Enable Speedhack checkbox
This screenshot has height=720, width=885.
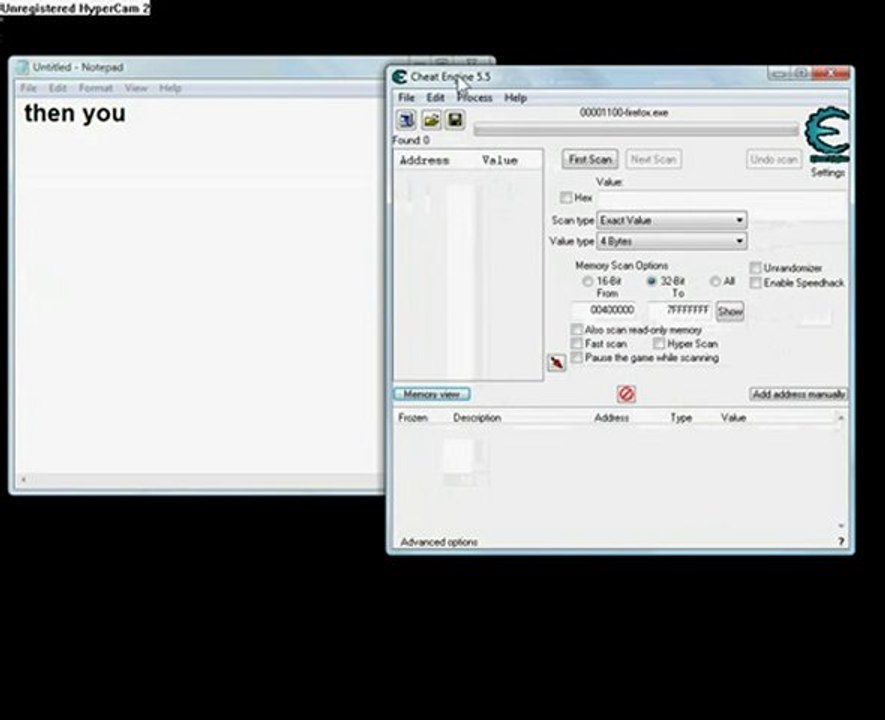pos(755,283)
